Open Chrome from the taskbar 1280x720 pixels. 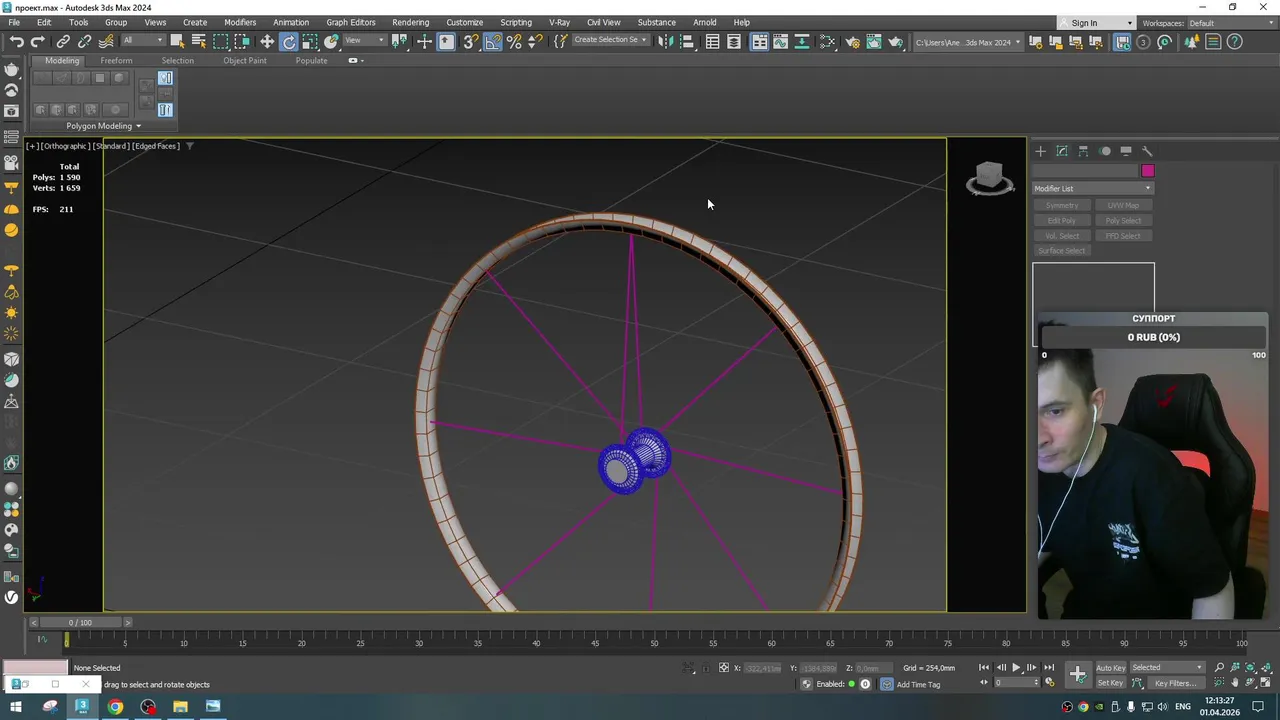point(115,707)
